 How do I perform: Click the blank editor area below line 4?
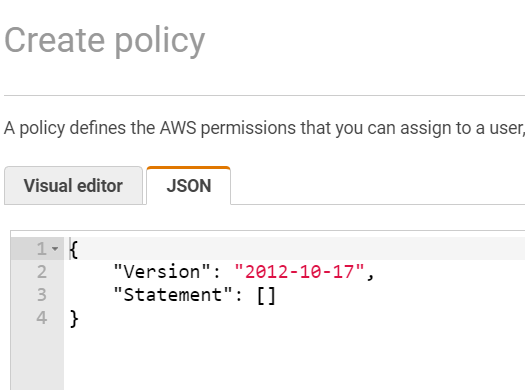coord(295,360)
